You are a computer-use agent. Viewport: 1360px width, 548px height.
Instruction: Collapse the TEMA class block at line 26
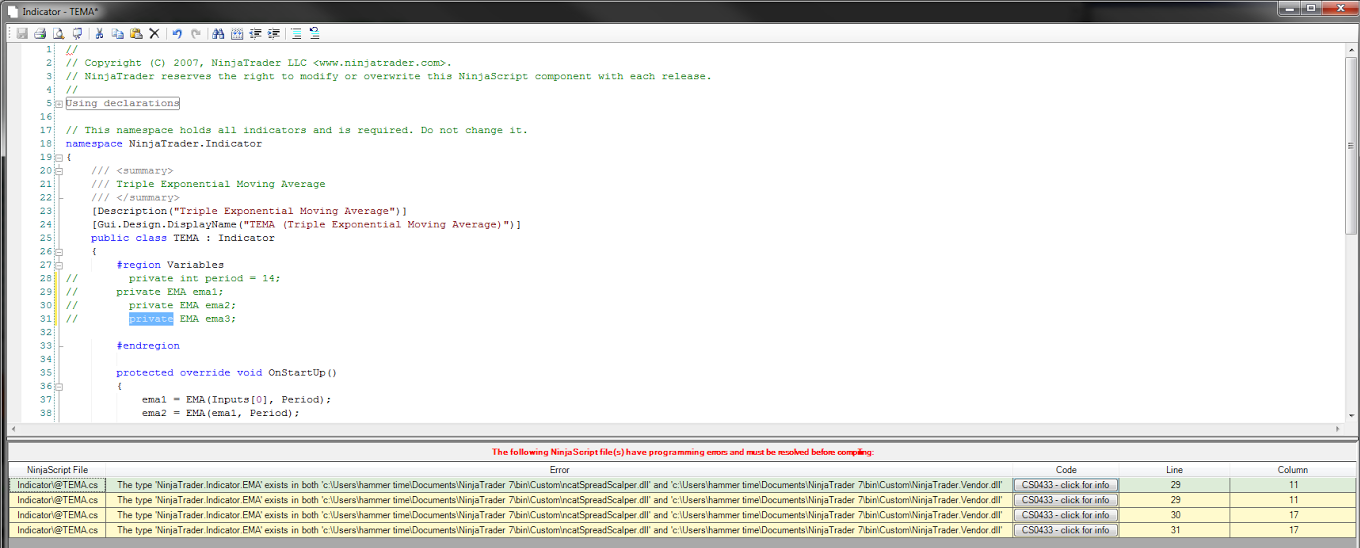[59, 252]
